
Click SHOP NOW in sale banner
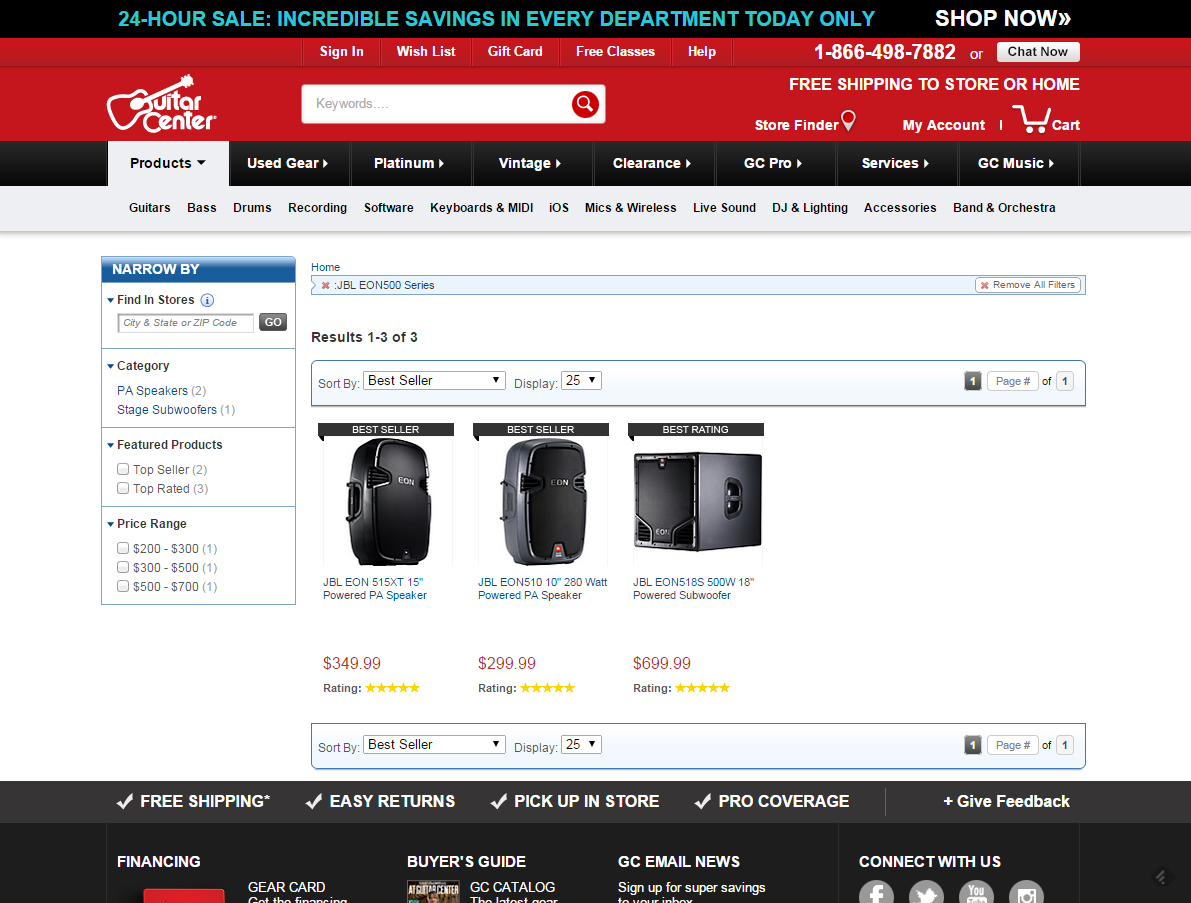coord(1003,18)
